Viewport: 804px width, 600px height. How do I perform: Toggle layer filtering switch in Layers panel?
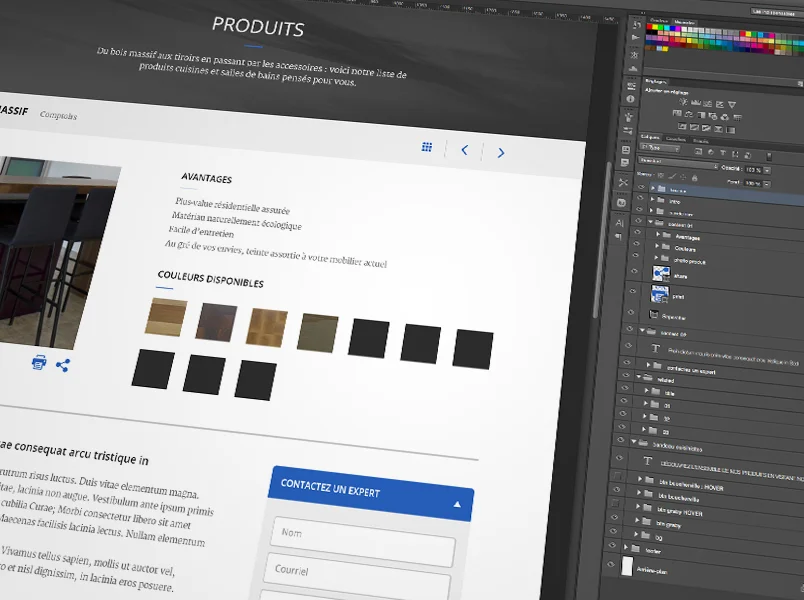click(x=769, y=156)
